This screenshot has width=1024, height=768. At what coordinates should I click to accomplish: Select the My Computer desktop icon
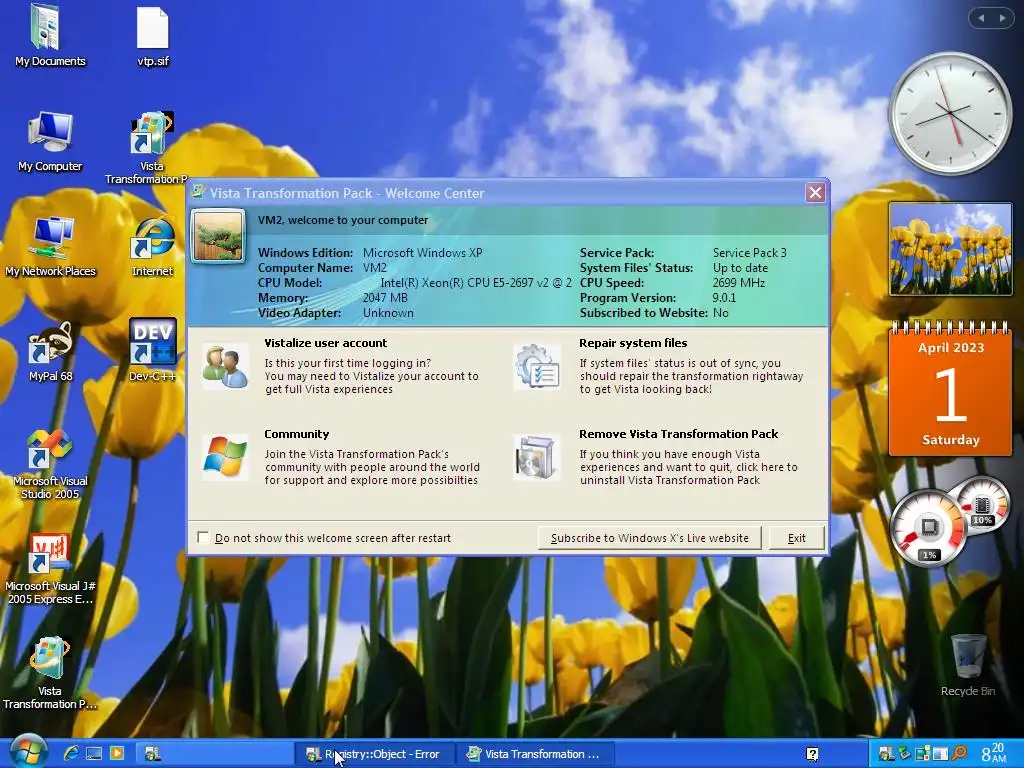click(50, 140)
